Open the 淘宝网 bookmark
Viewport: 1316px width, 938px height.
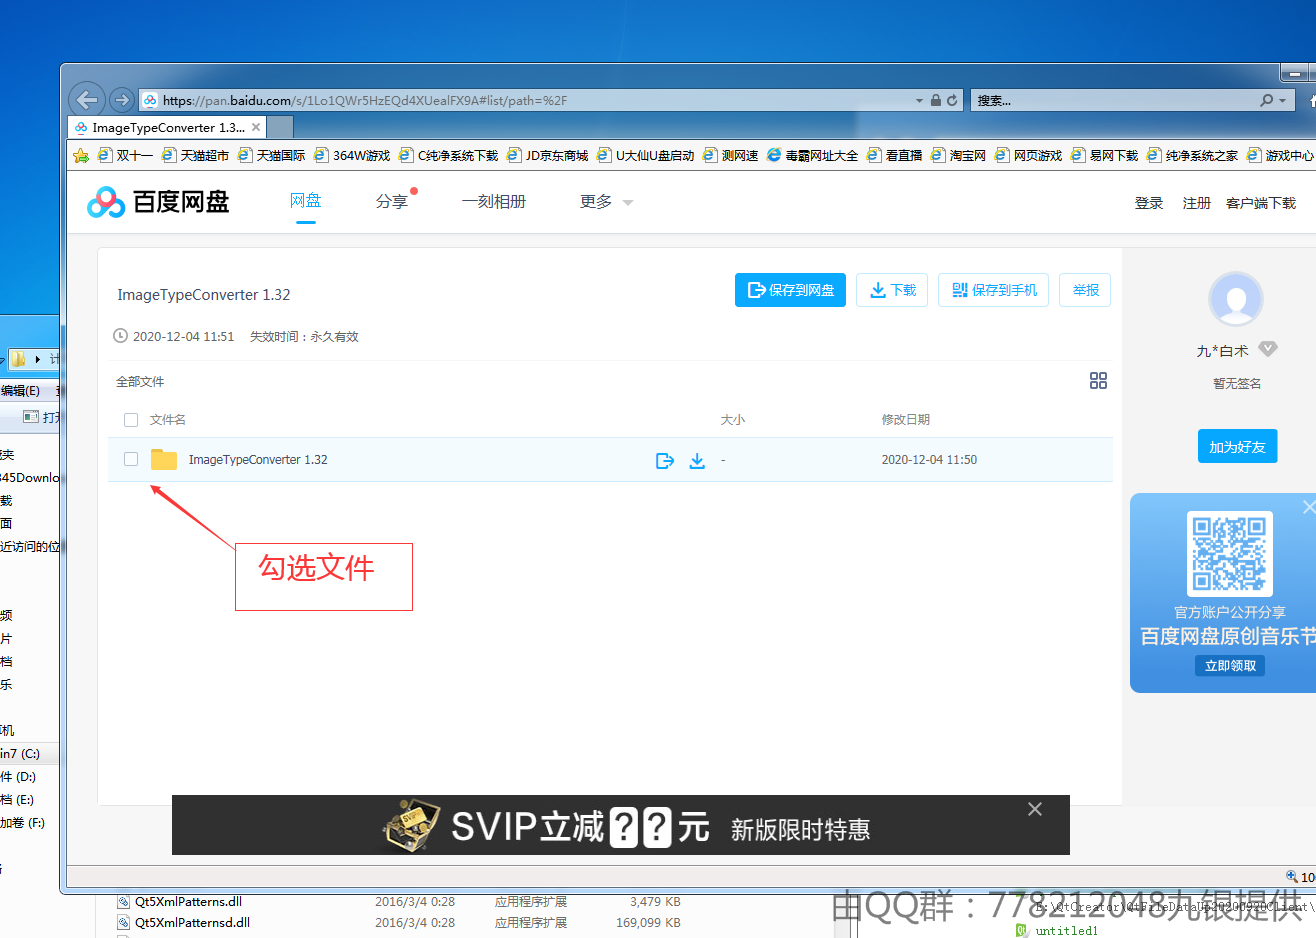(958, 155)
